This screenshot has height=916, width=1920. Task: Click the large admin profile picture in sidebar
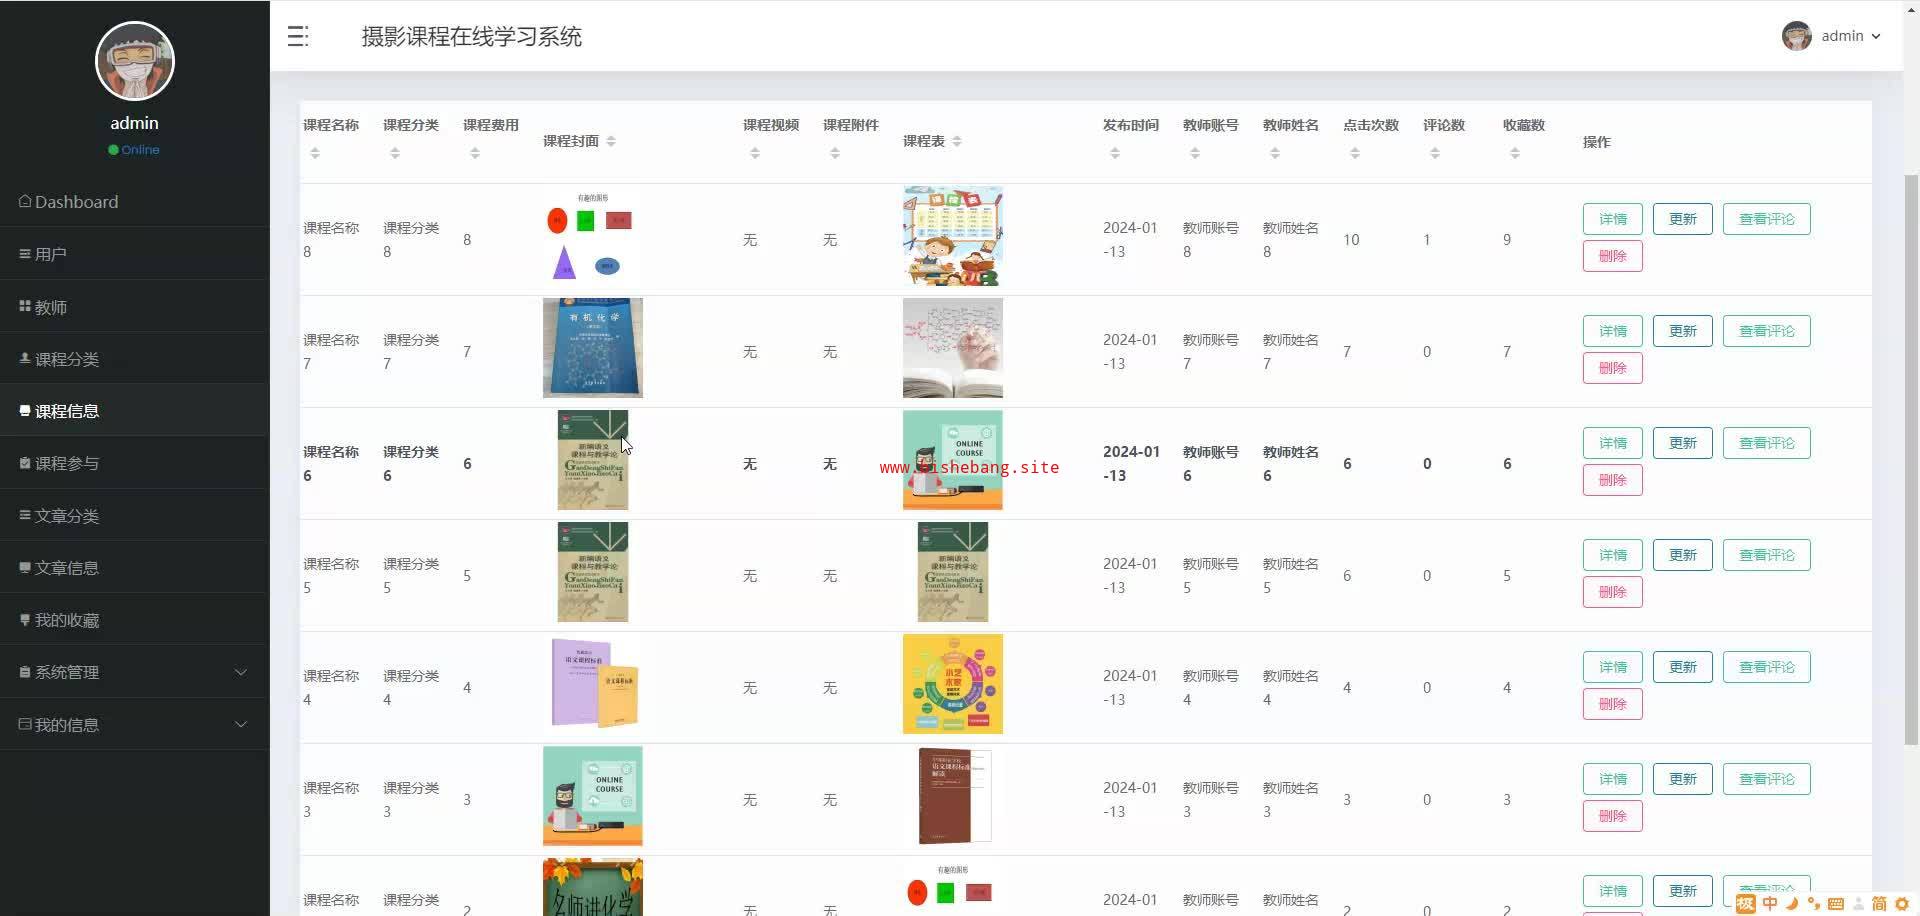[135, 61]
